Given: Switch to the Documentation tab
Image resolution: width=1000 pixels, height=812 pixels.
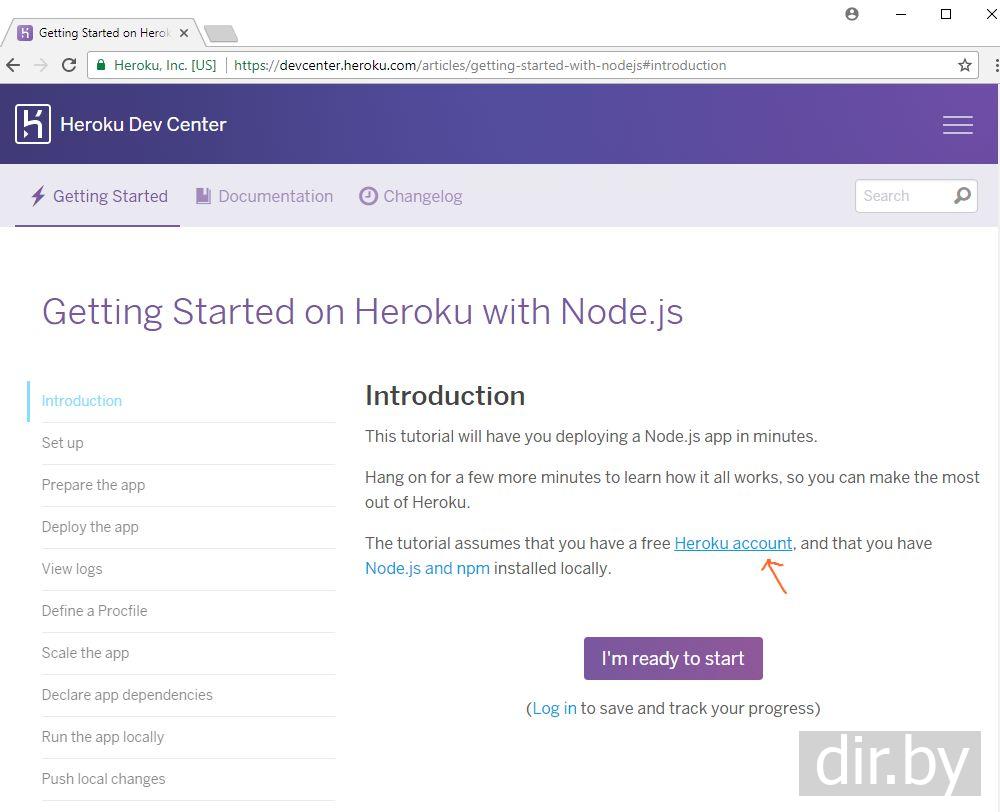Looking at the screenshot, I should point(264,196).
